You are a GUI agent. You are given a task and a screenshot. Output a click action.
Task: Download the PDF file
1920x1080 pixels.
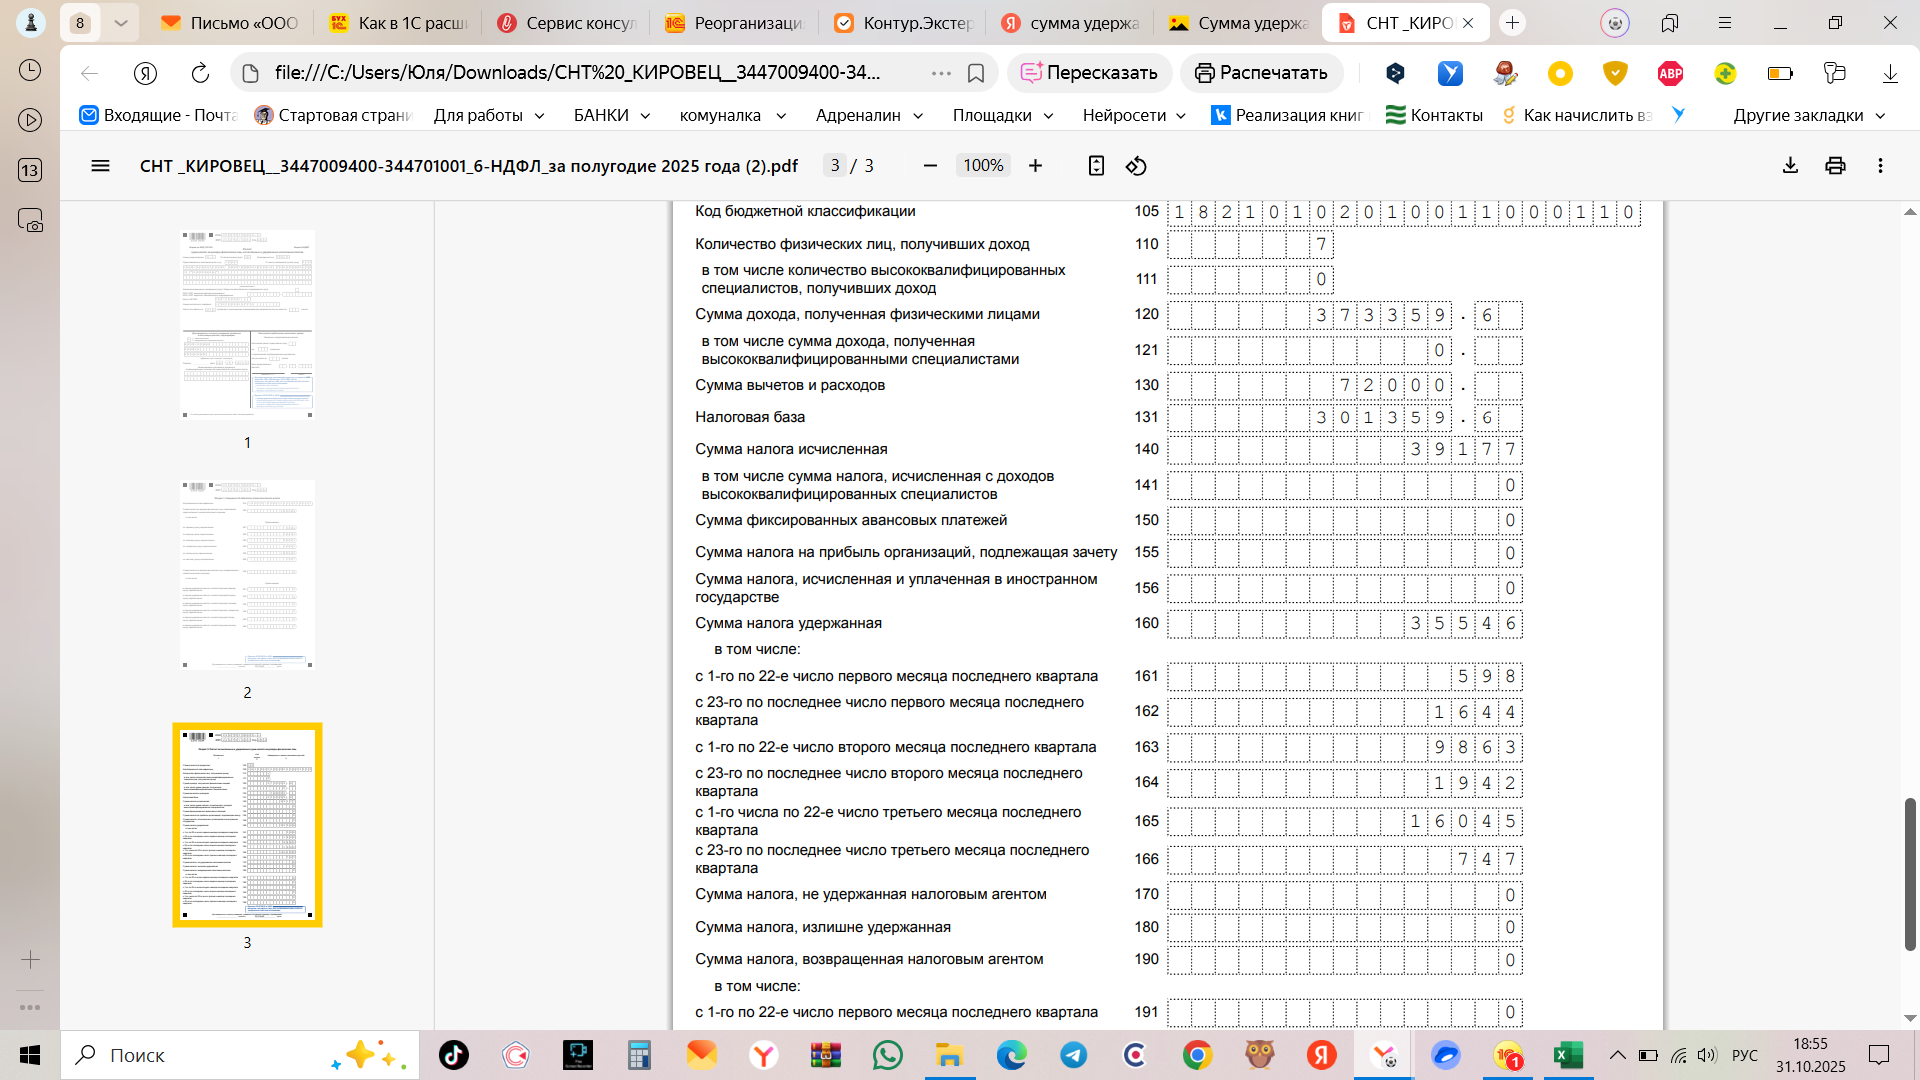point(1790,166)
